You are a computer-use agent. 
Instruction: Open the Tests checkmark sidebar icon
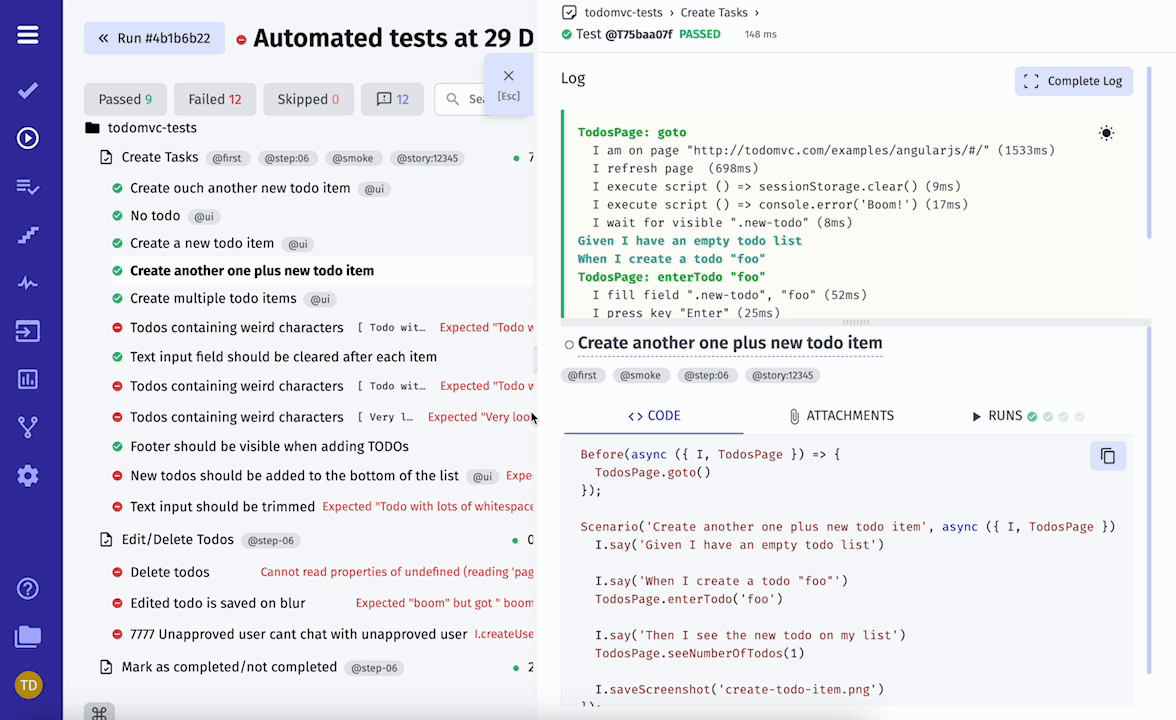point(28,91)
